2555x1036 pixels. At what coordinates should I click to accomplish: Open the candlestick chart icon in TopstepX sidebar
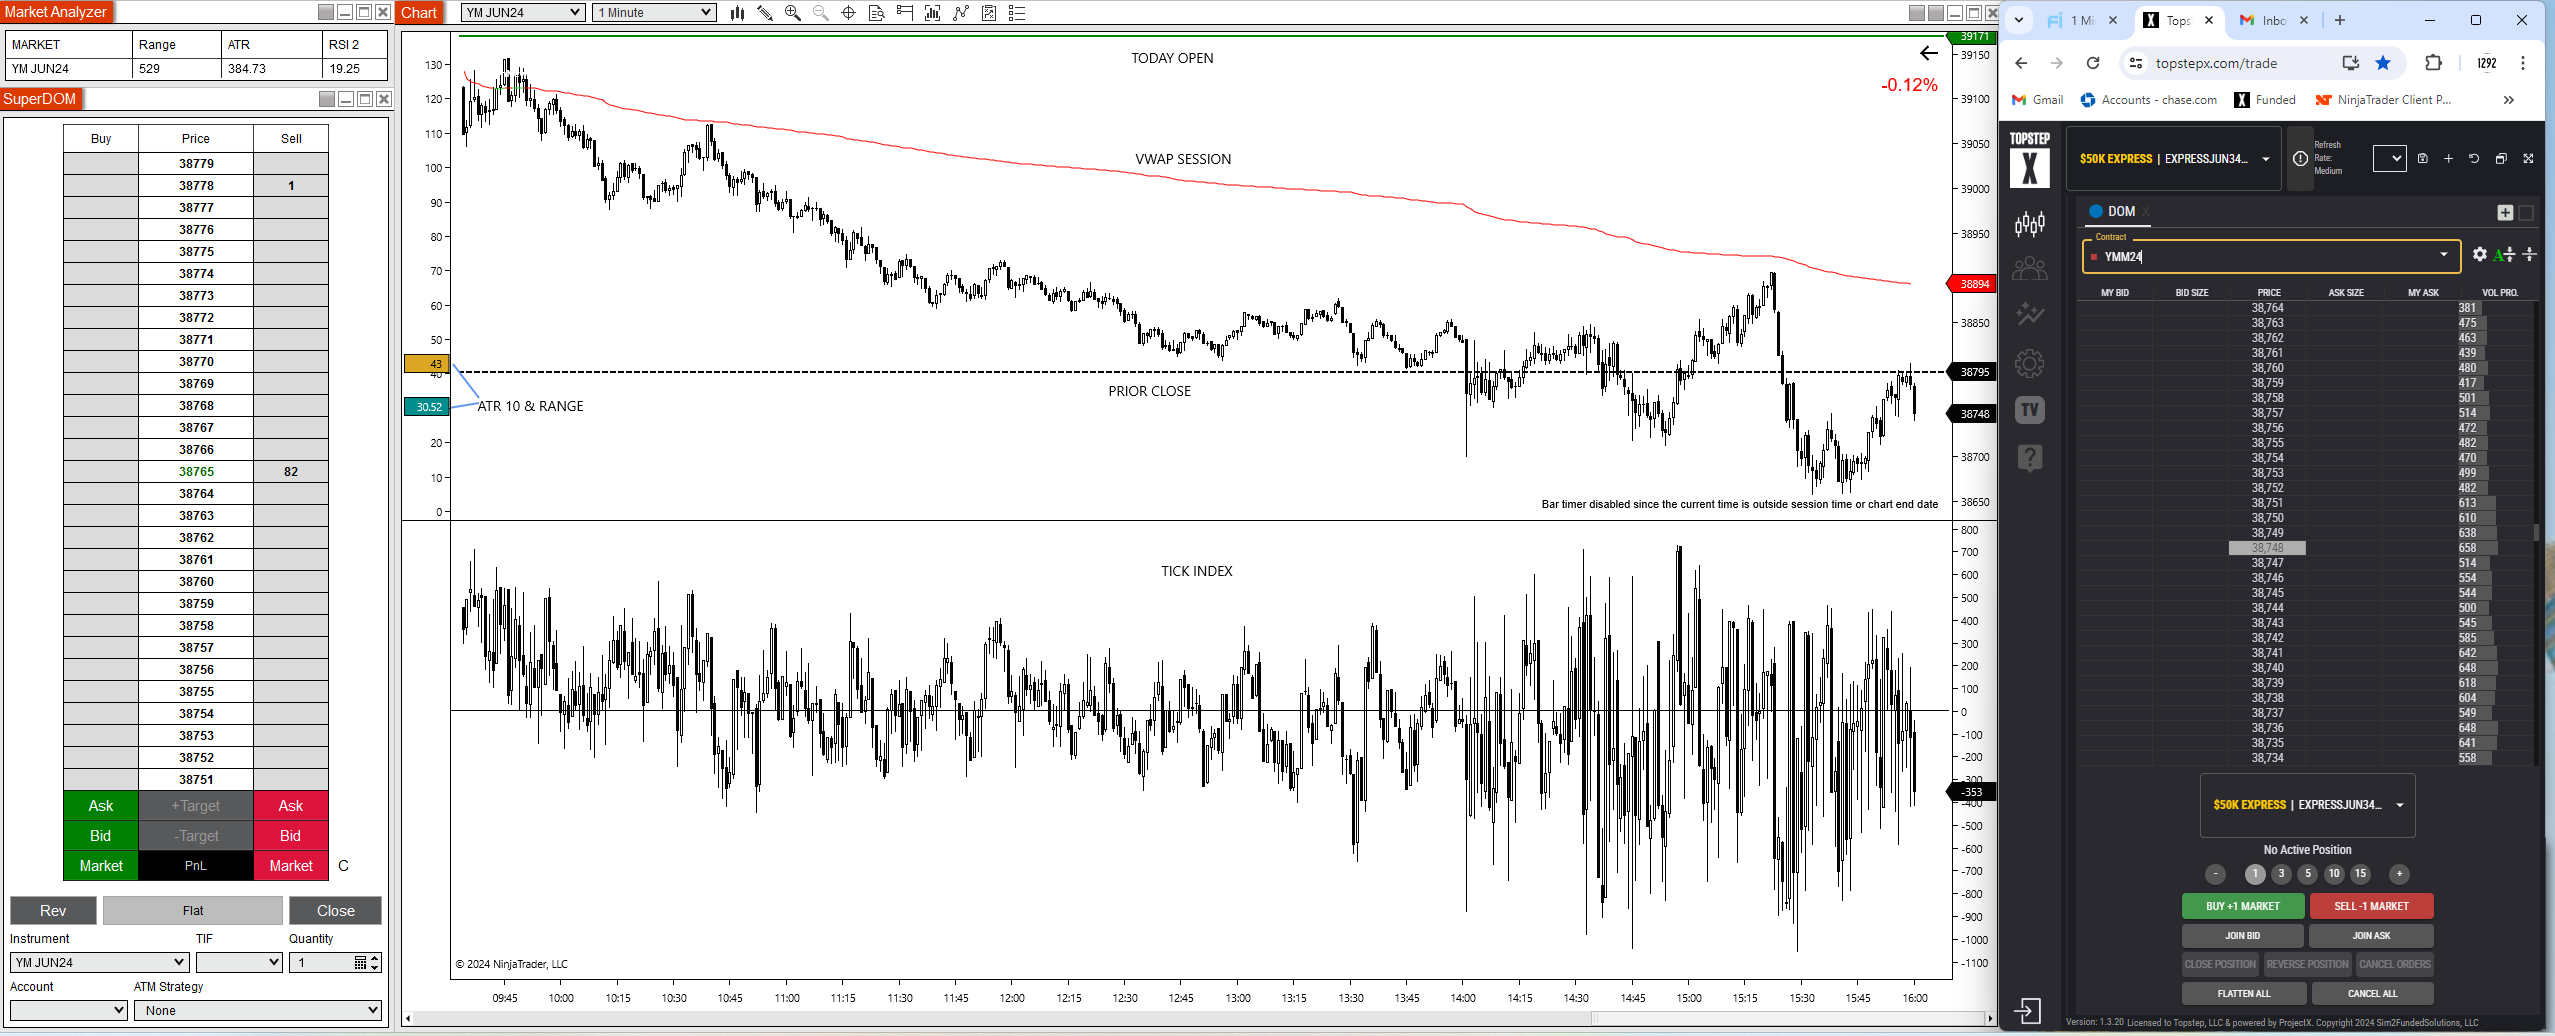coord(2030,223)
